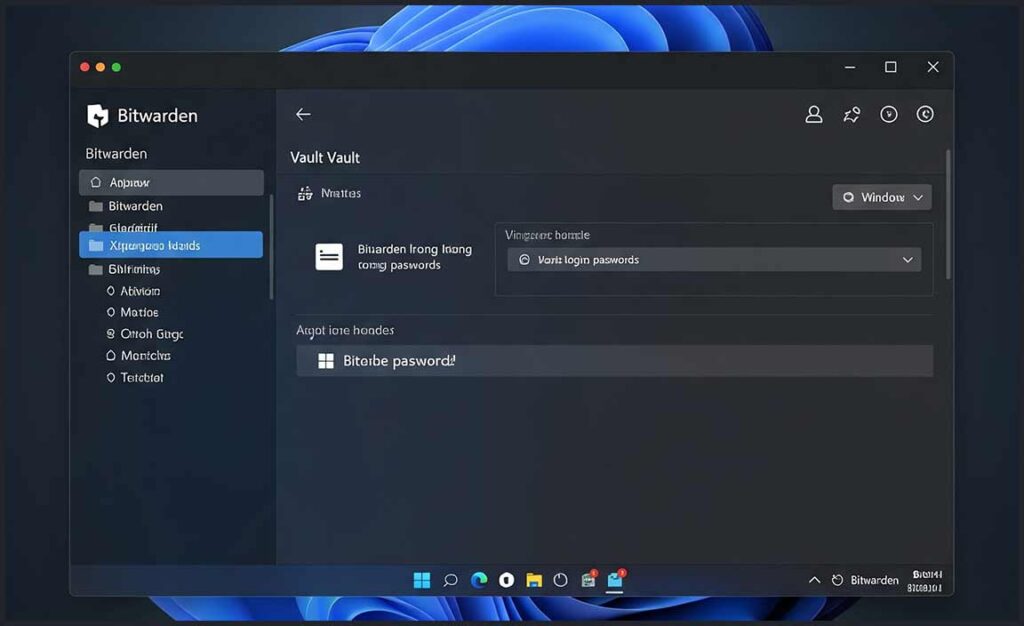Click the sync clock icon in the title bar

(925, 114)
